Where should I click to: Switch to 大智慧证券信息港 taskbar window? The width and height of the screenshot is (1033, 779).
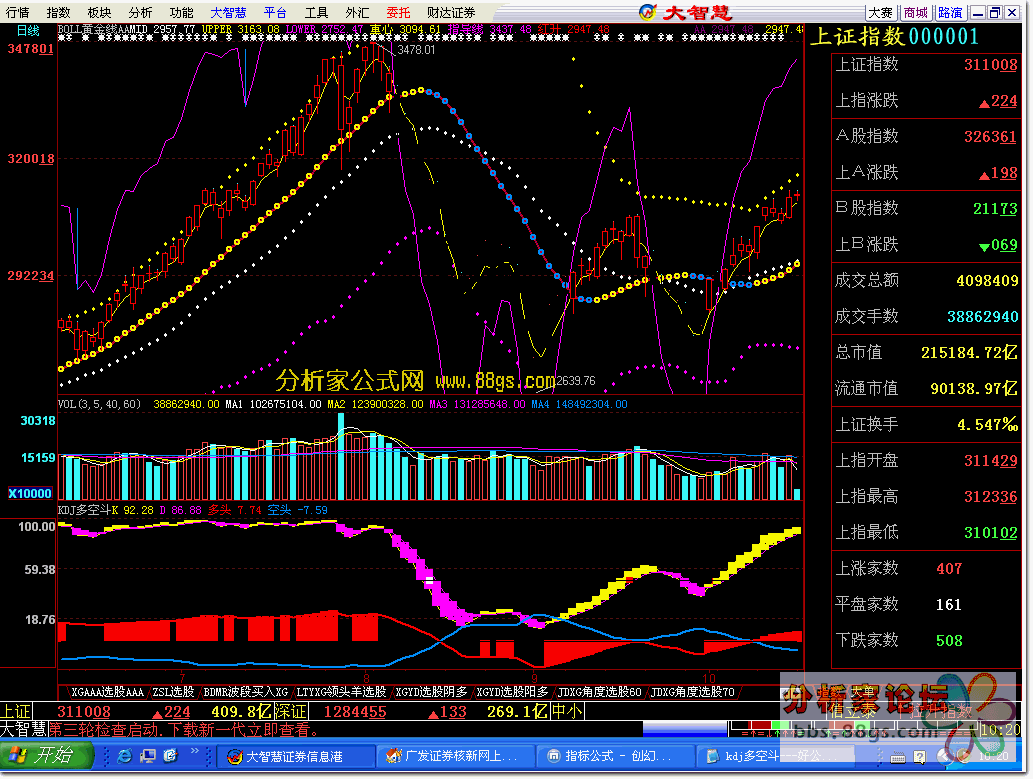click(x=296, y=757)
